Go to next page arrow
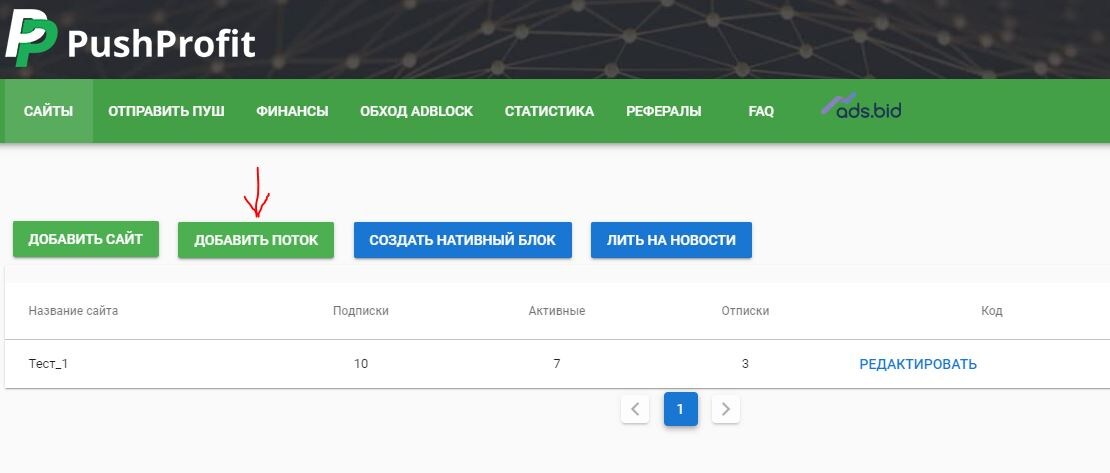 [x=726, y=409]
